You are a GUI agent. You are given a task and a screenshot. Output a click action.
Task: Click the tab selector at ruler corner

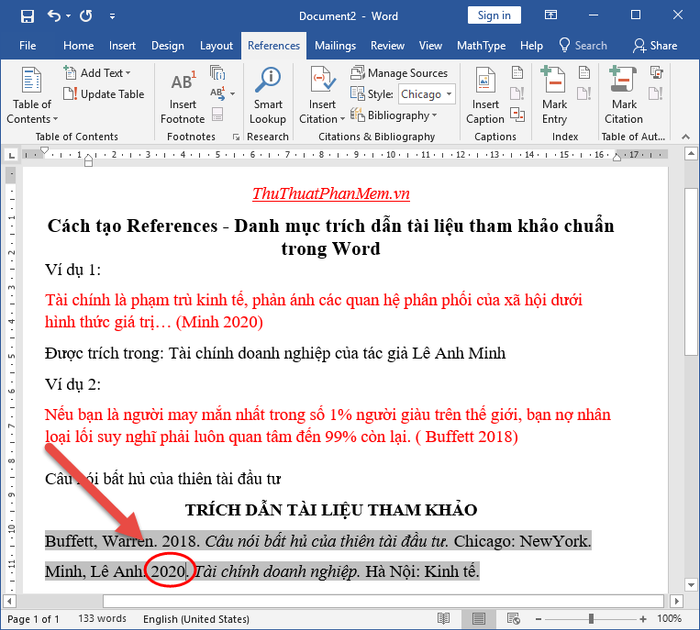point(11,156)
